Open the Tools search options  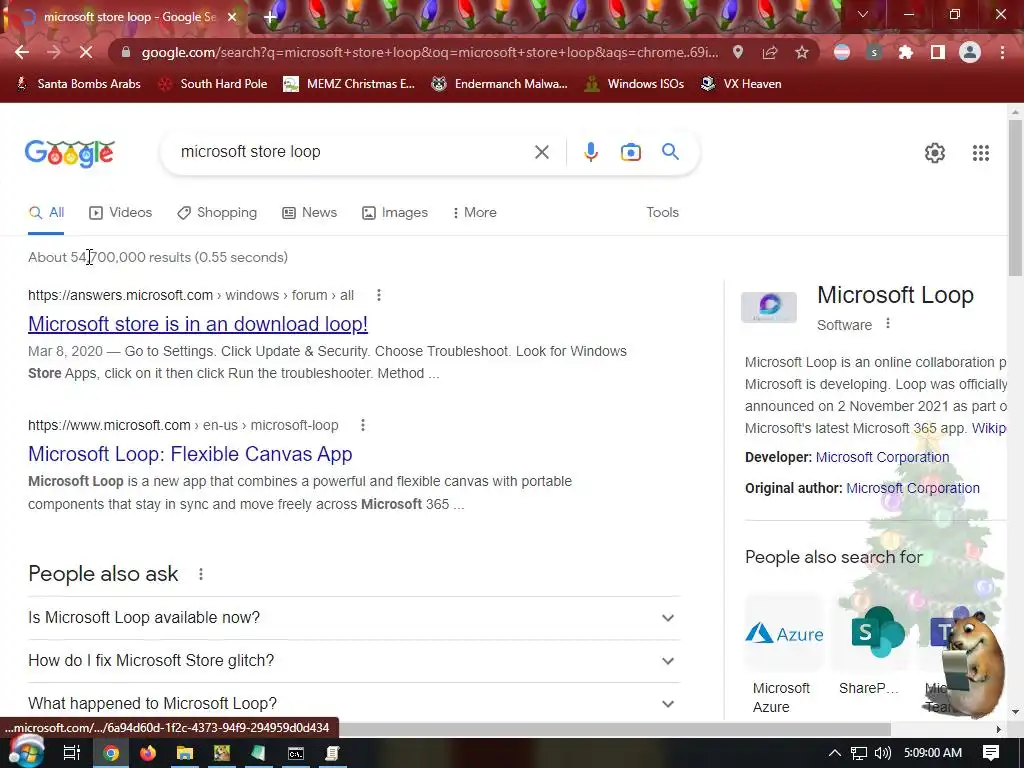click(x=663, y=213)
